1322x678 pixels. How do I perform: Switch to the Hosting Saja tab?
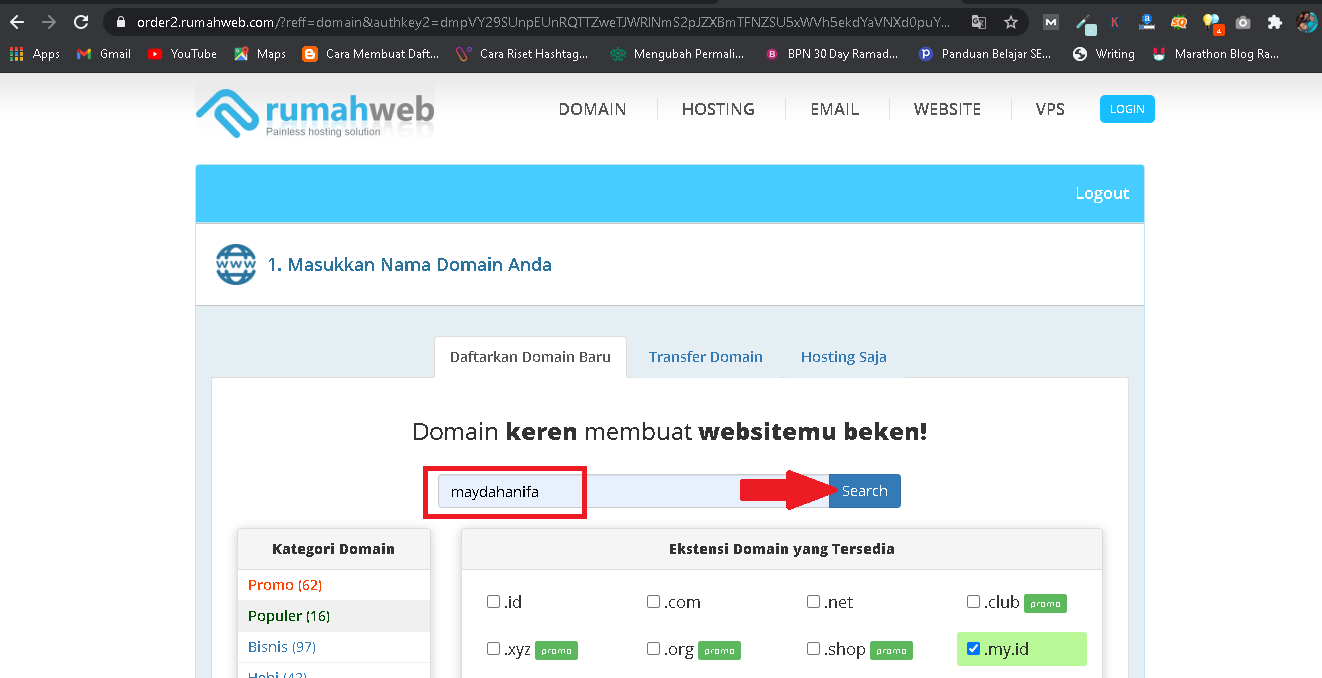tap(843, 357)
